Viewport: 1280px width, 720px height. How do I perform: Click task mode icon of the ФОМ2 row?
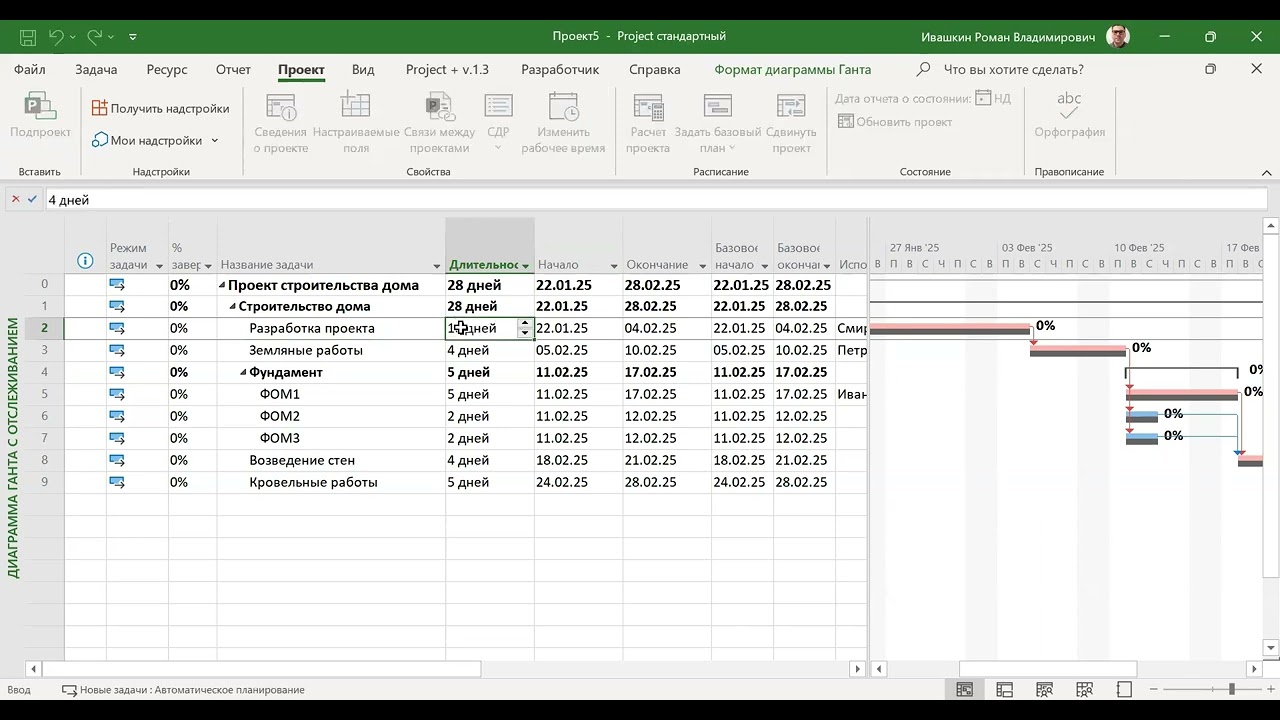pyautogui.click(x=117, y=416)
